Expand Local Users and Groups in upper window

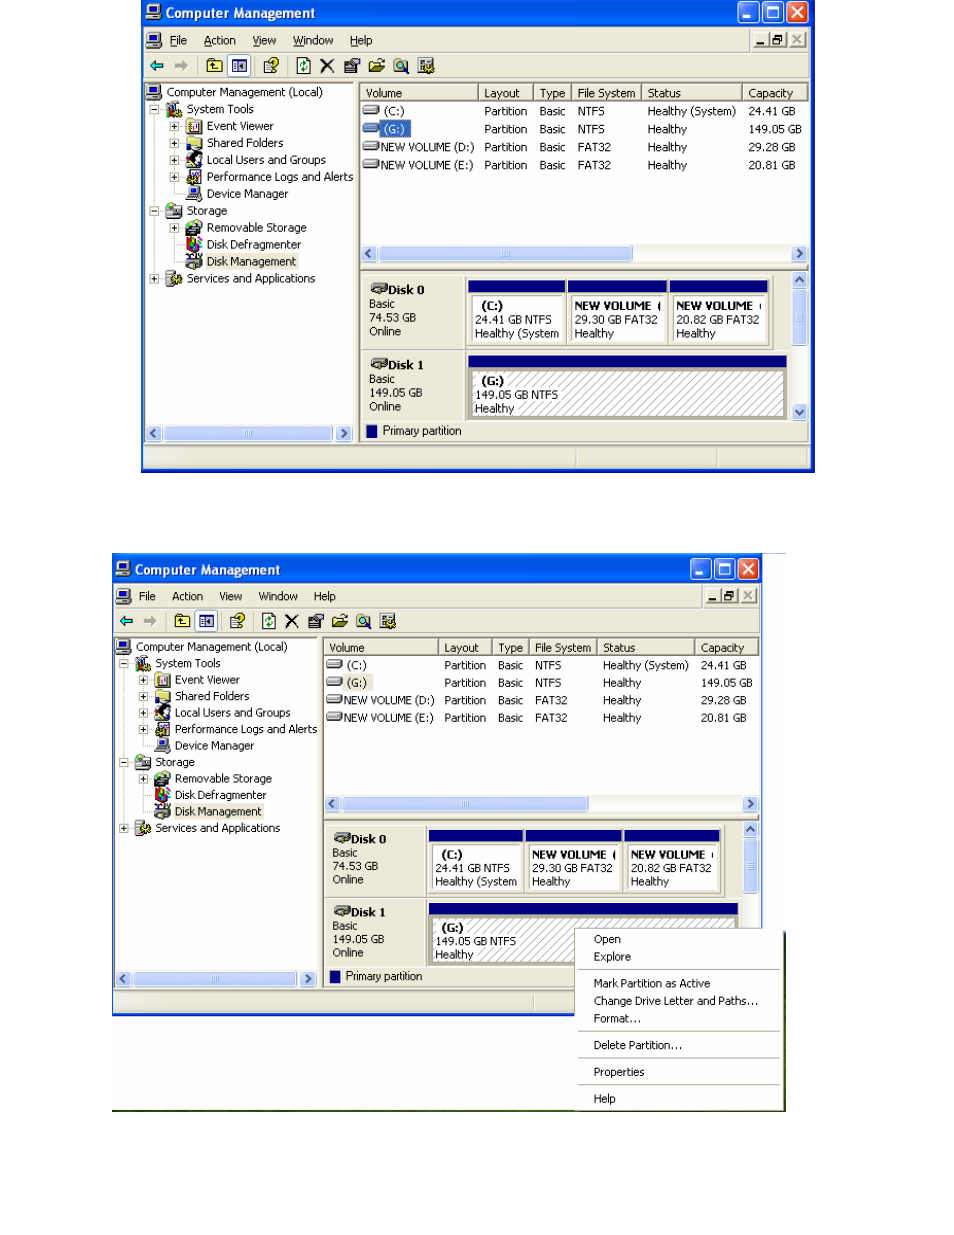click(x=174, y=160)
